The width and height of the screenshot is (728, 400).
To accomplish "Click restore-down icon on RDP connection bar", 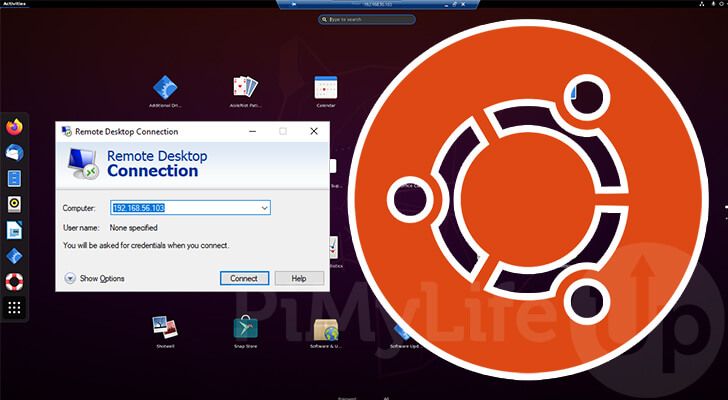I will (x=454, y=4).
